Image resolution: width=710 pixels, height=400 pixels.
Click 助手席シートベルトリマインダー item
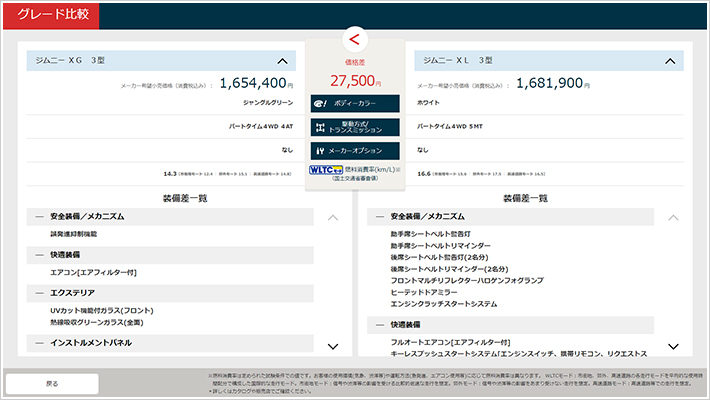click(x=441, y=246)
